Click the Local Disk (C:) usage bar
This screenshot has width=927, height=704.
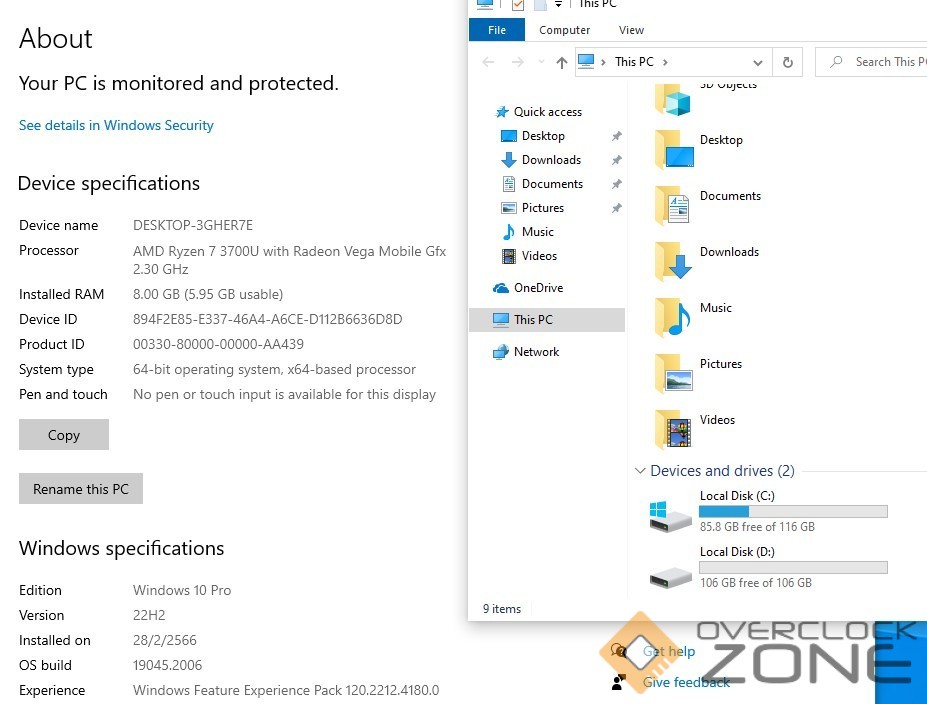point(793,511)
